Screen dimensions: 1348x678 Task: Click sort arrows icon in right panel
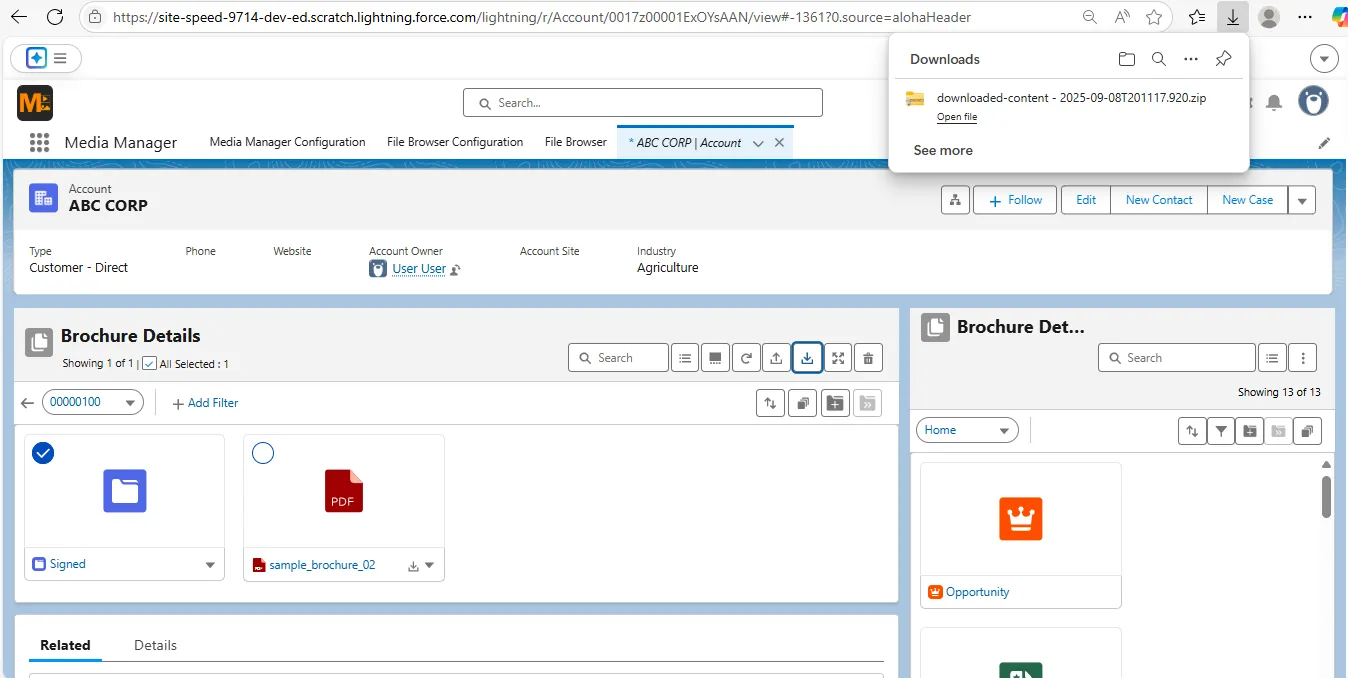coord(1192,431)
